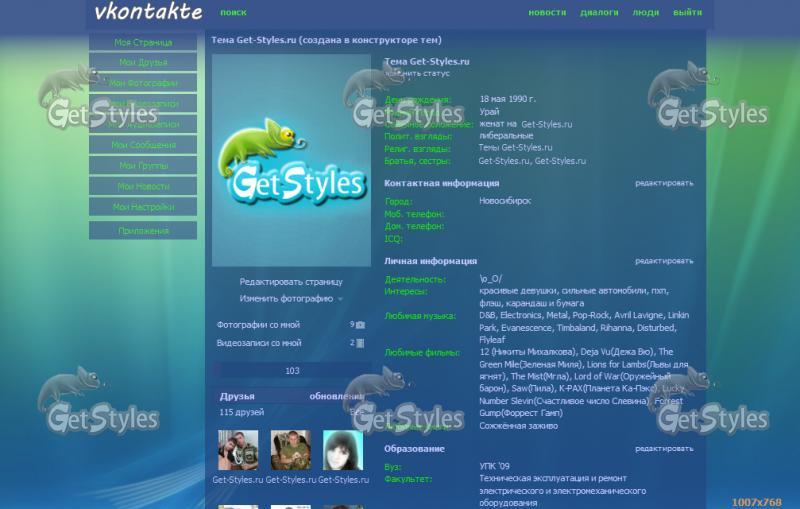
Task: Click the \o_O/ activity value
Action: click(x=490, y=279)
